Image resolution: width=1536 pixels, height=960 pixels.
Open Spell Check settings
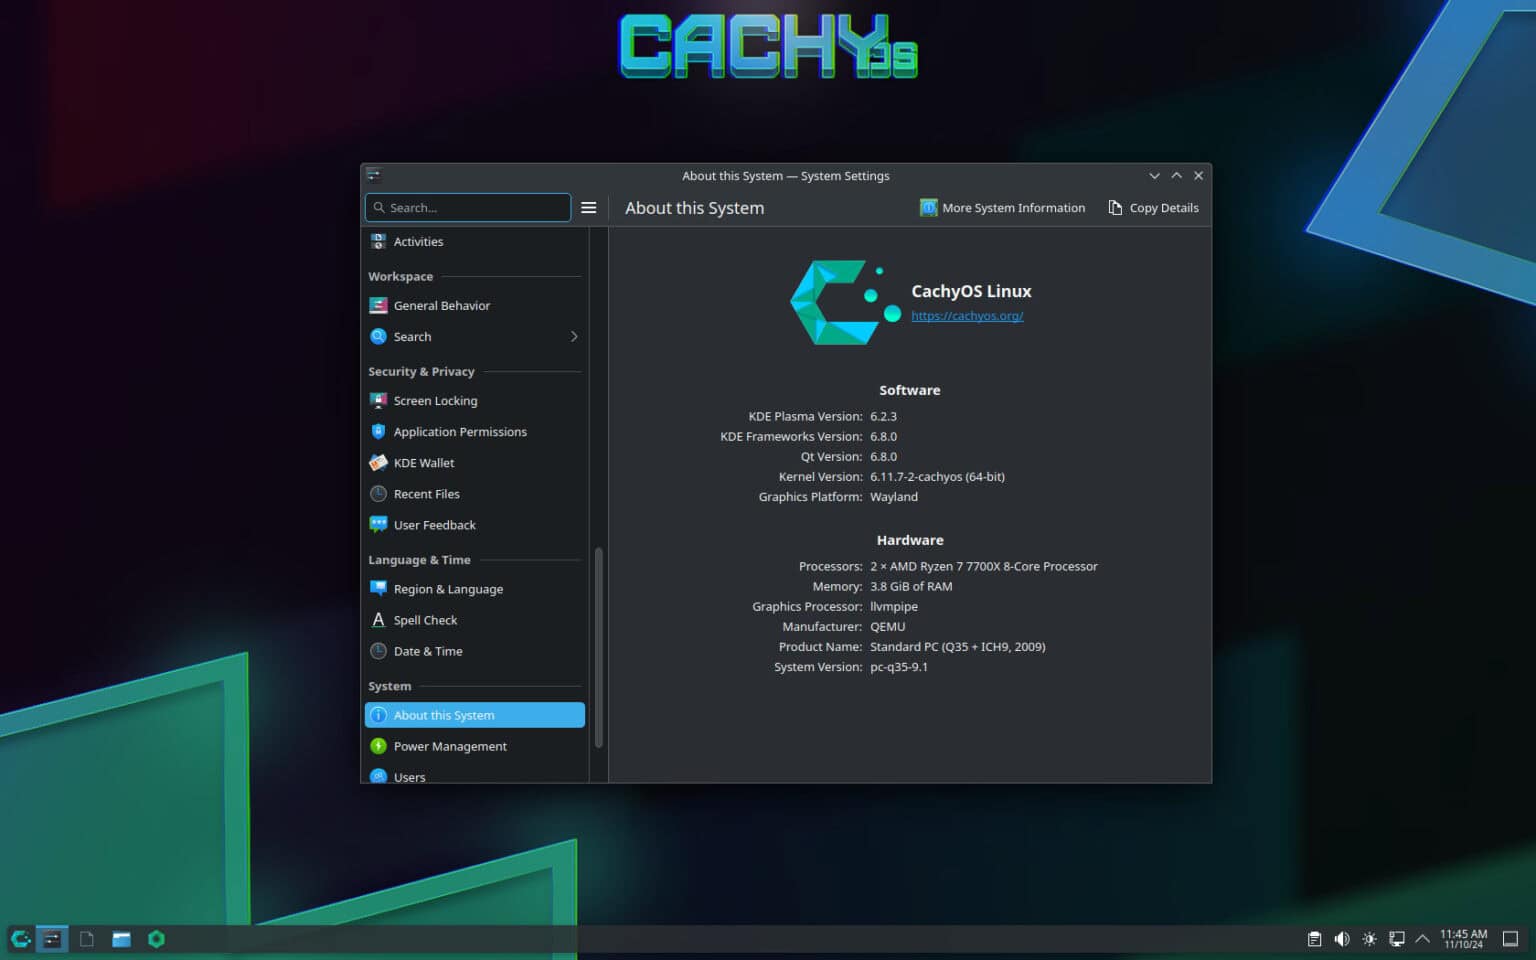[425, 620]
